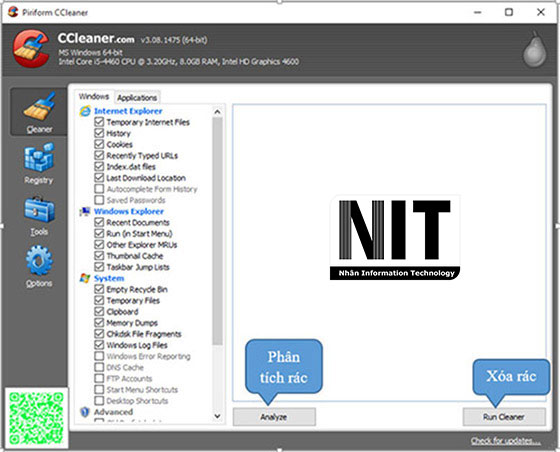This screenshot has height=452, width=560.
Task: Uncheck the History checkbox
Action: (99, 133)
